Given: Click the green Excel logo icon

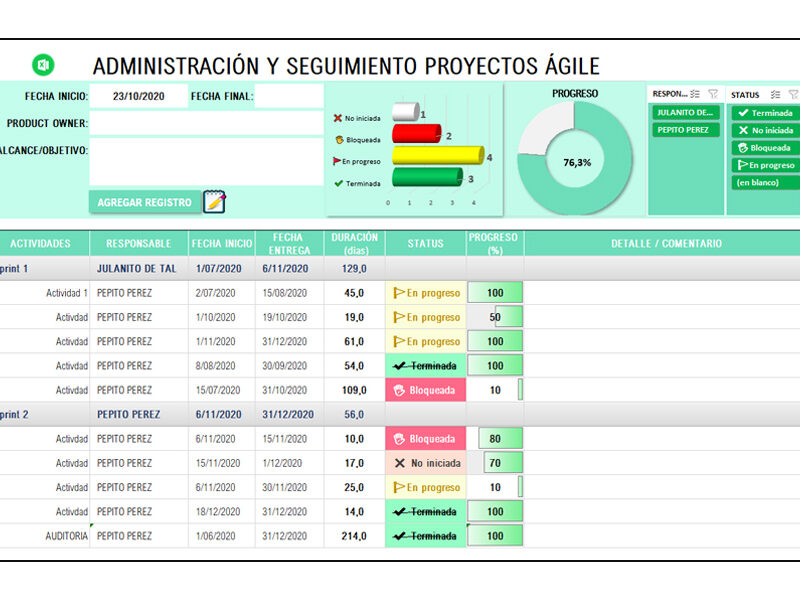Looking at the screenshot, I should 43,65.
